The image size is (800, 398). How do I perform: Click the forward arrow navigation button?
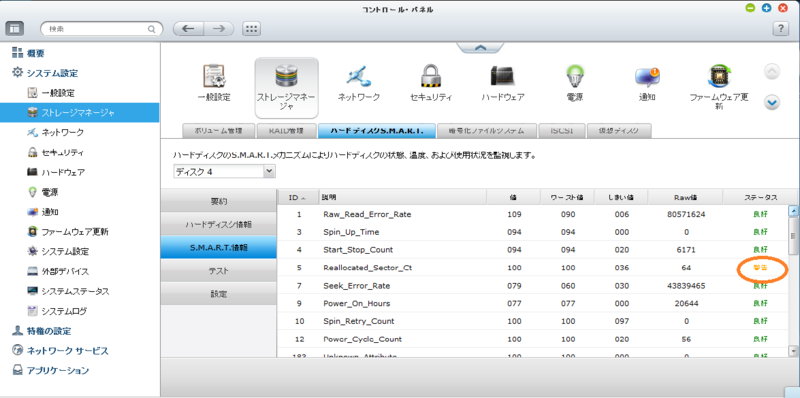219,29
